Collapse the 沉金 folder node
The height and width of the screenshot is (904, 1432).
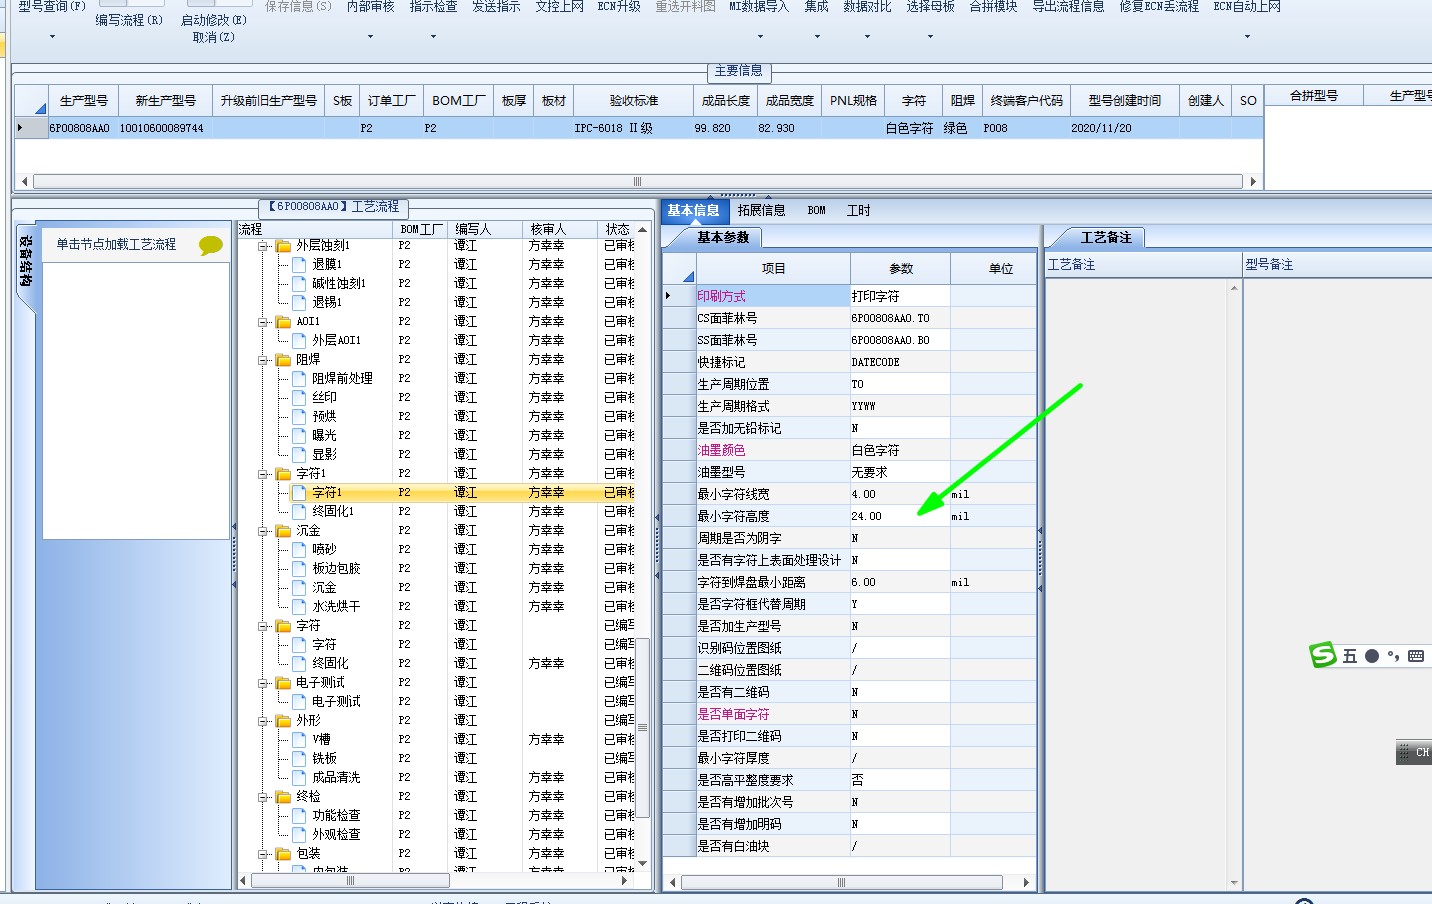[263, 531]
